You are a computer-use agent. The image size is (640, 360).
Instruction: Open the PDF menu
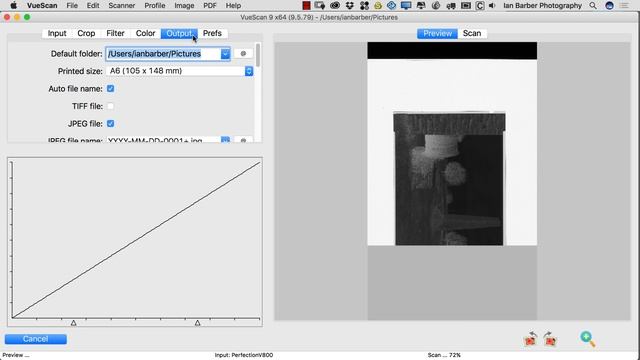(210, 6)
